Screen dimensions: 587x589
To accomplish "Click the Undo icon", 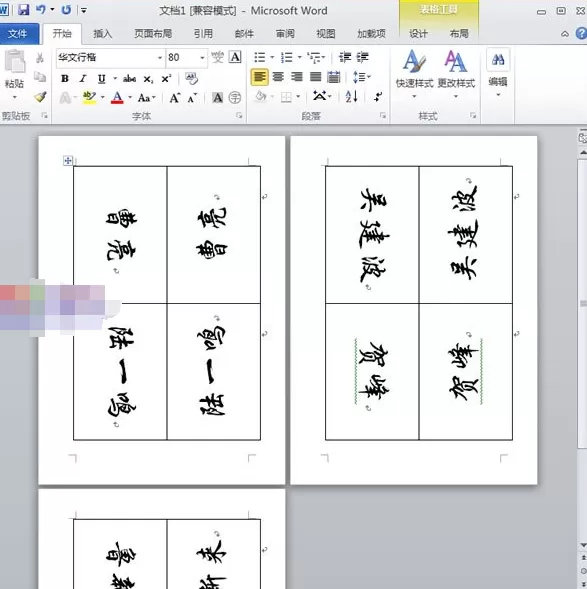I will (x=41, y=10).
